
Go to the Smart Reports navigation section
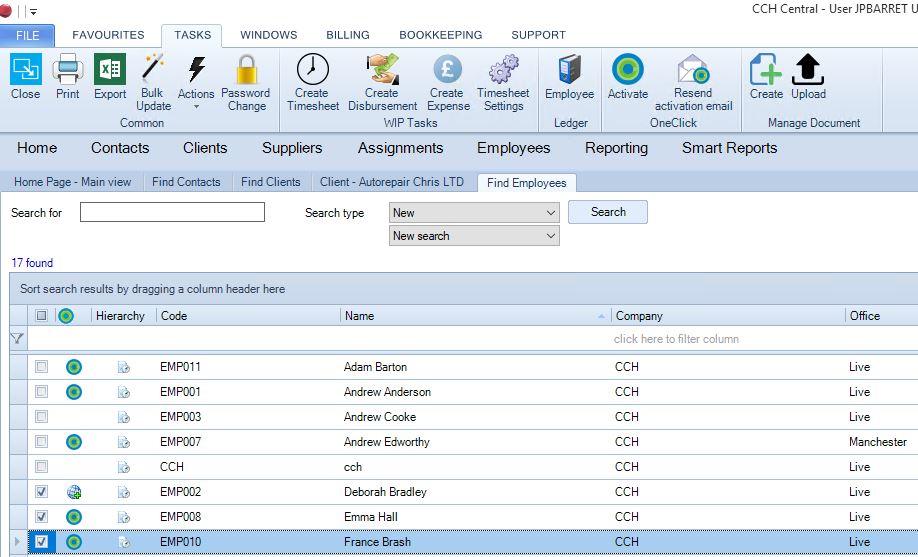point(729,148)
